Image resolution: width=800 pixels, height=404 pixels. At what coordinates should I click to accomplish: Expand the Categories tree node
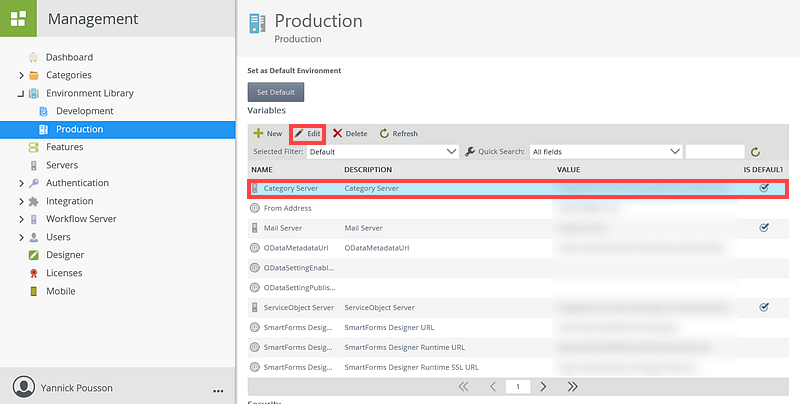(x=21, y=75)
